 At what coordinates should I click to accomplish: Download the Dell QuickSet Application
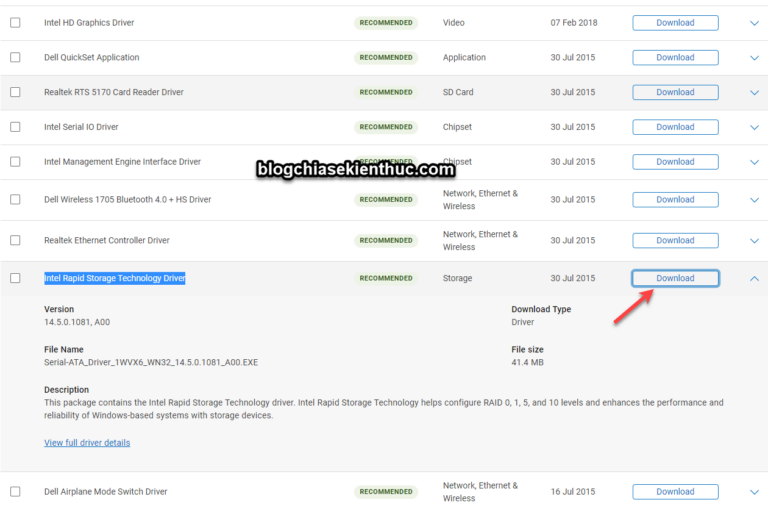click(675, 57)
